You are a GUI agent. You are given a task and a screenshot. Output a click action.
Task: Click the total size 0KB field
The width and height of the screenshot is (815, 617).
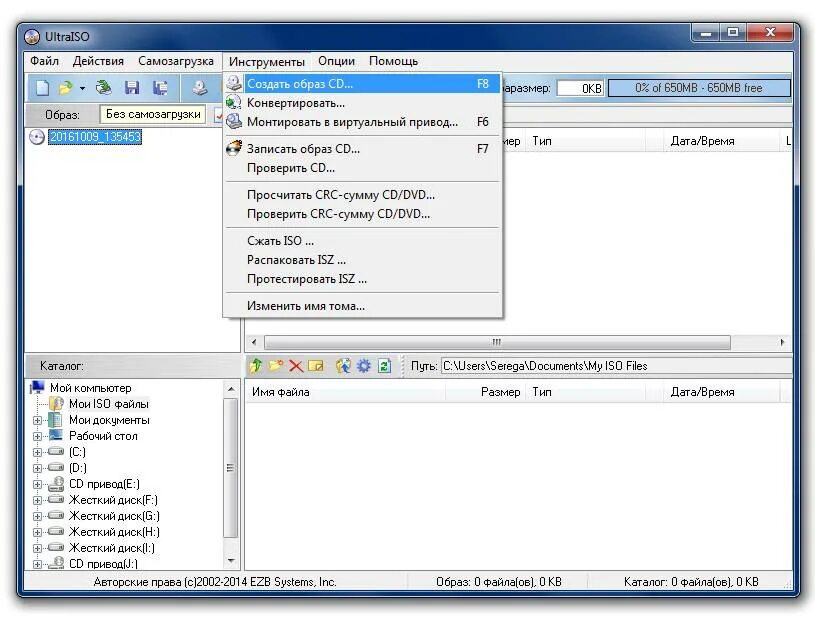[x=580, y=88]
